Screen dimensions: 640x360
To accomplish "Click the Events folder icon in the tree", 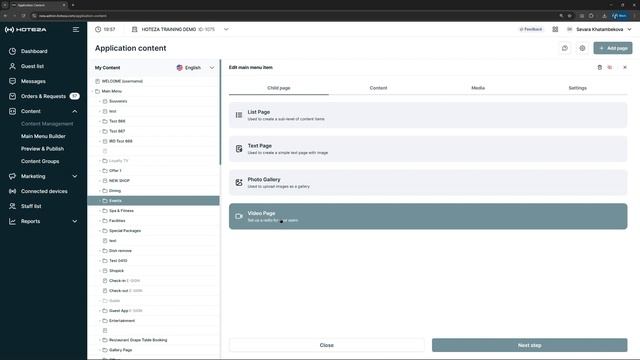I will click(x=105, y=201).
